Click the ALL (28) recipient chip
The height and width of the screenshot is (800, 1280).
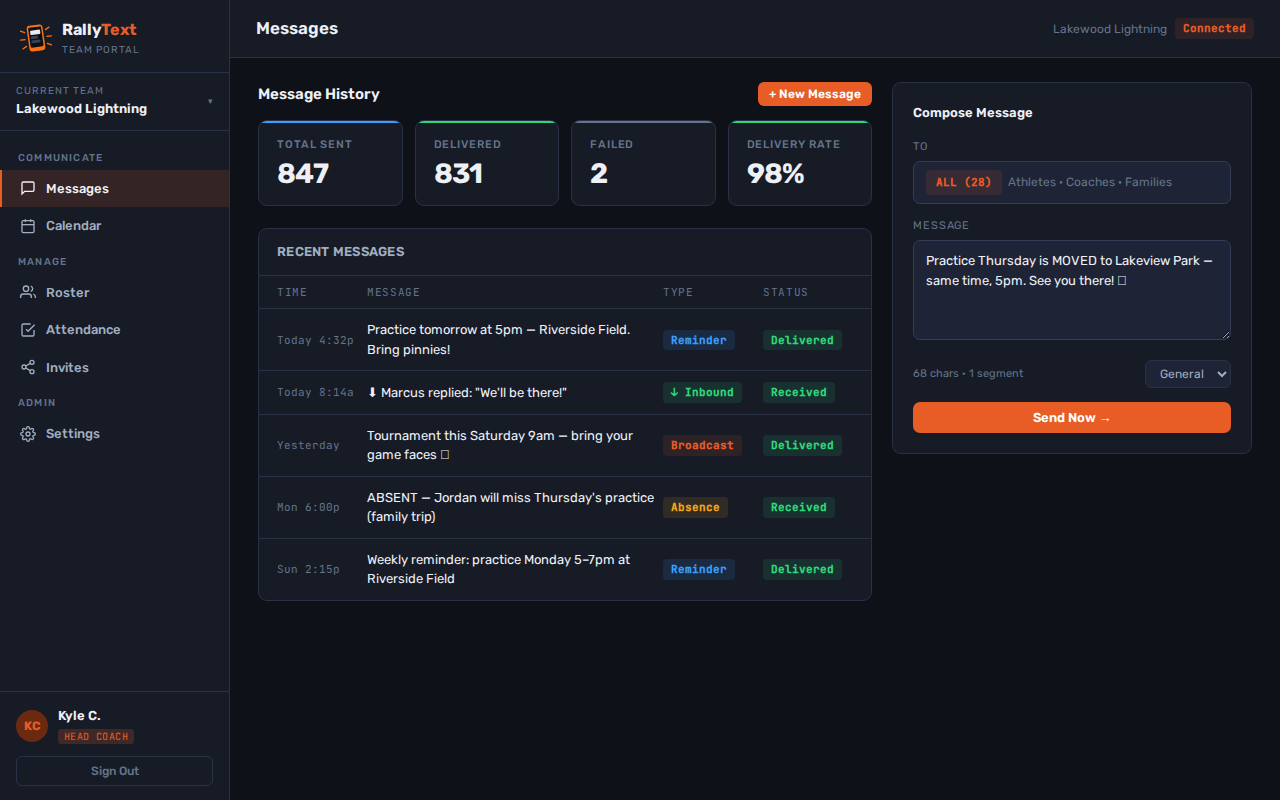[963, 182]
